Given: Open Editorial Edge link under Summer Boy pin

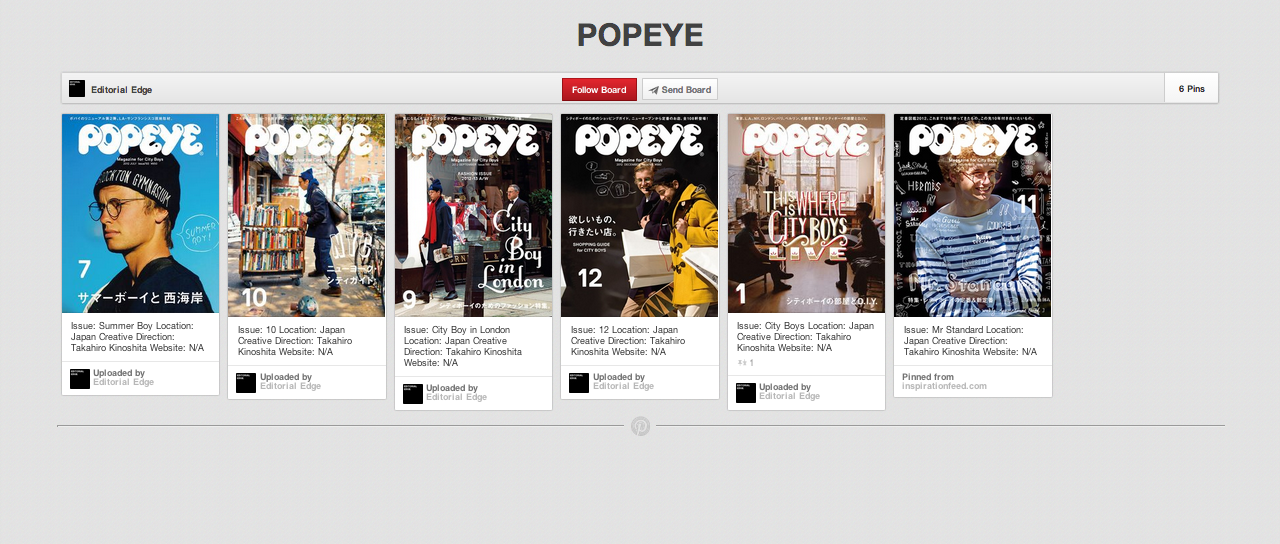Looking at the screenshot, I should click(123, 383).
